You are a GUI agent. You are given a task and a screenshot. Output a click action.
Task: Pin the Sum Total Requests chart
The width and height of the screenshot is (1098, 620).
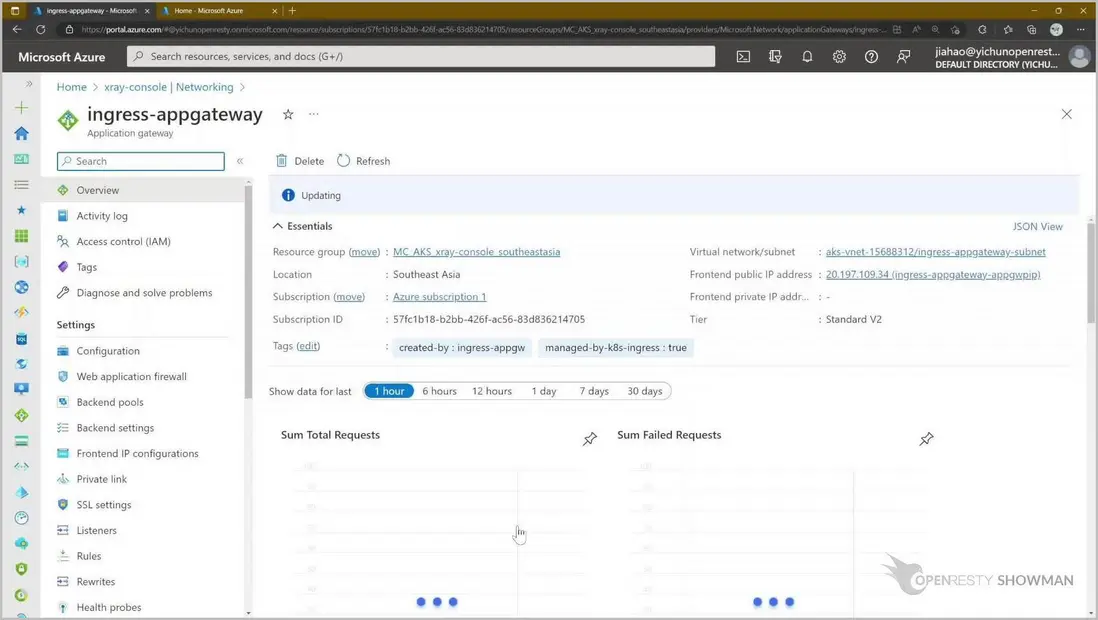(x=590, y=439)
